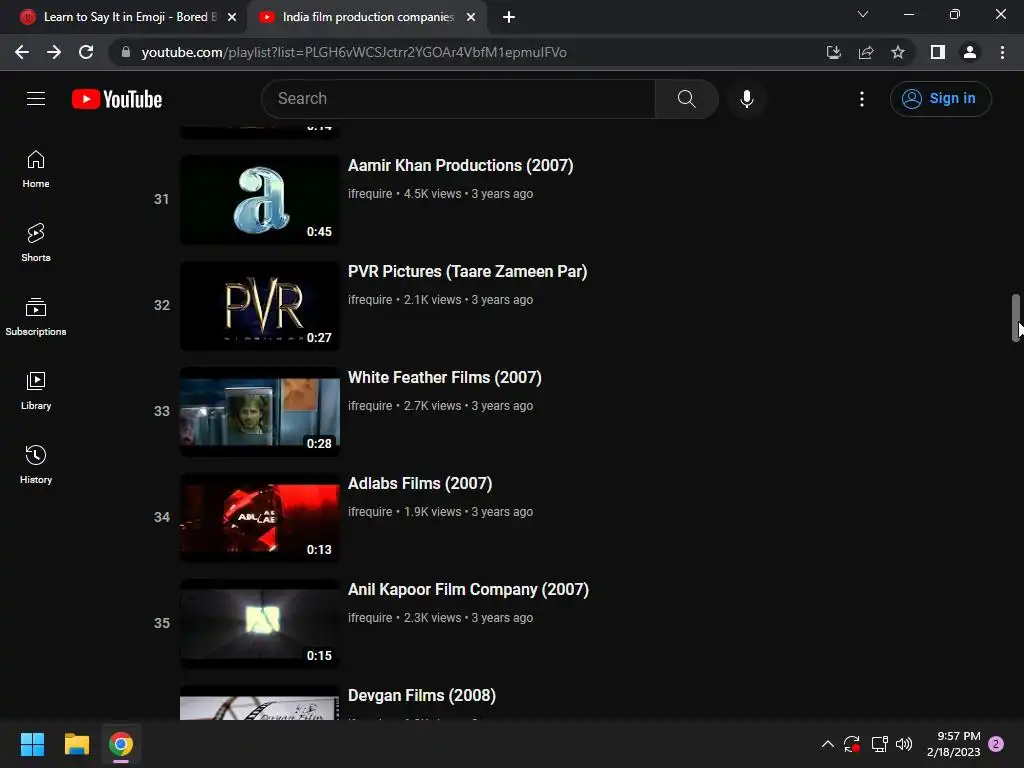This screenshot has width=1024, height=768.
Task: Show hidden system tray icons
Action: pyautogui.click(x=827, y=744)
